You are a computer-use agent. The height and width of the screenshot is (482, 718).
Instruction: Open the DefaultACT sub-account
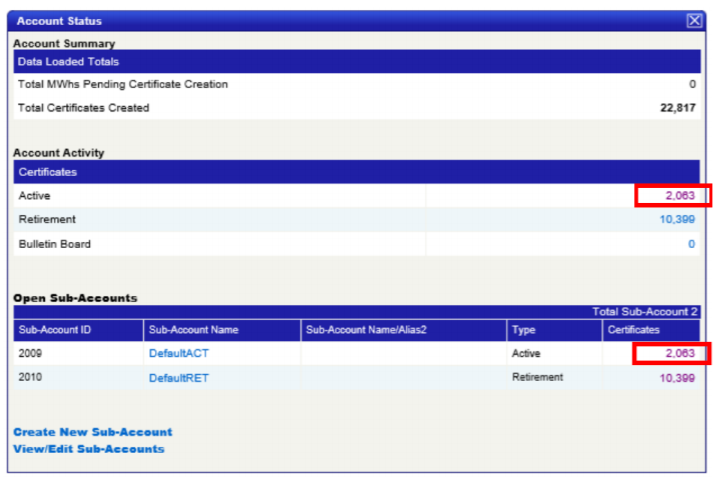(x=179, y=353)
